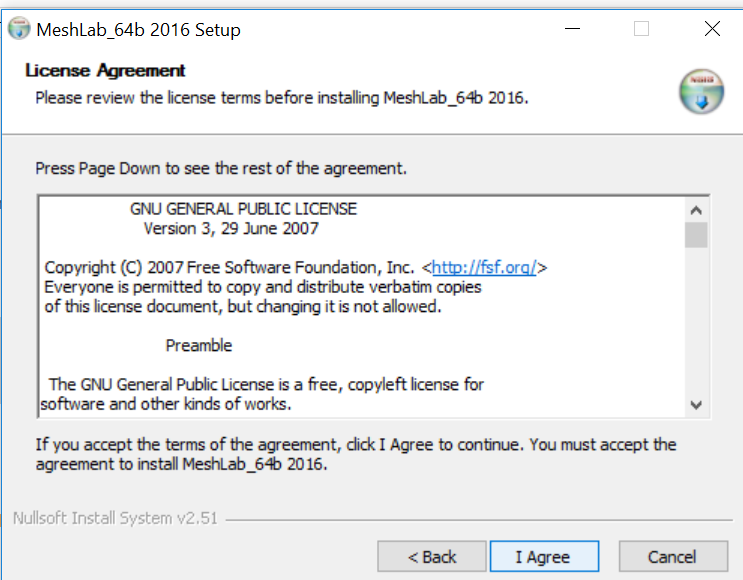Click the scrollbar track below the thumb
Screen dimensions: 743x580
[696, 320]
